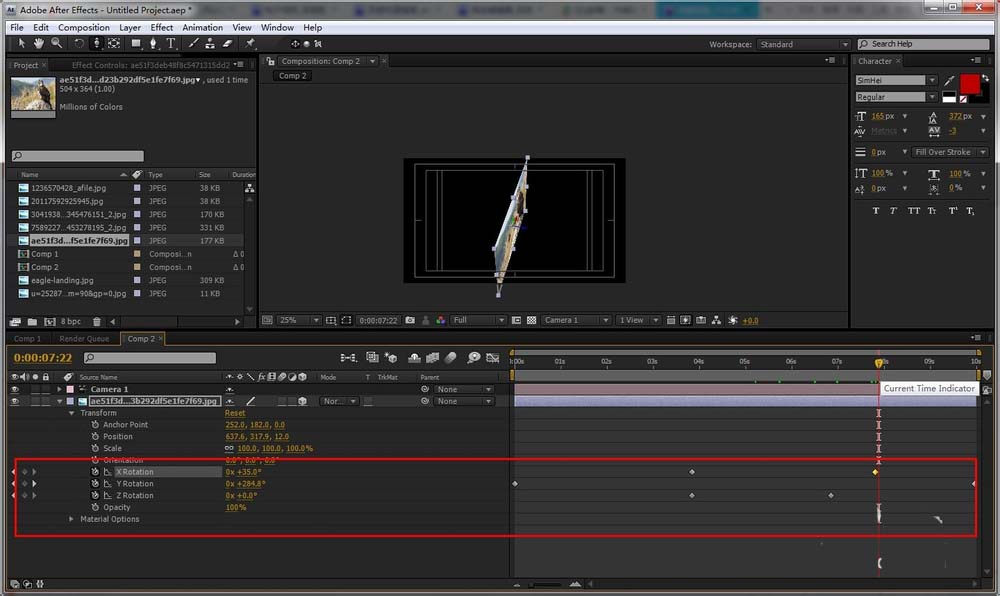Activate the Pen tool
Image resolution: width=1000 pixels, height=596 pixels.
click(x=152, y=43)
